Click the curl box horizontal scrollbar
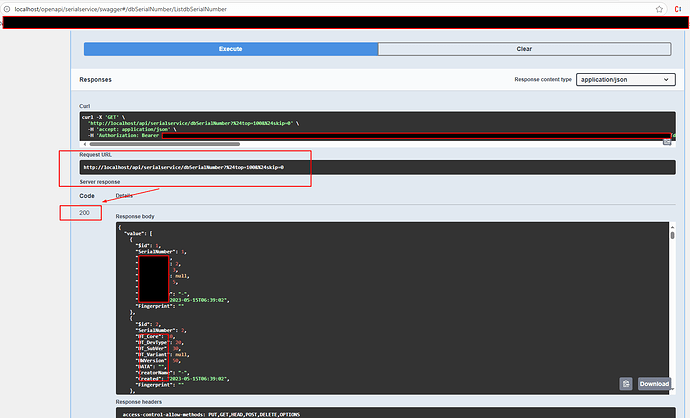 (x=200, y=144)
